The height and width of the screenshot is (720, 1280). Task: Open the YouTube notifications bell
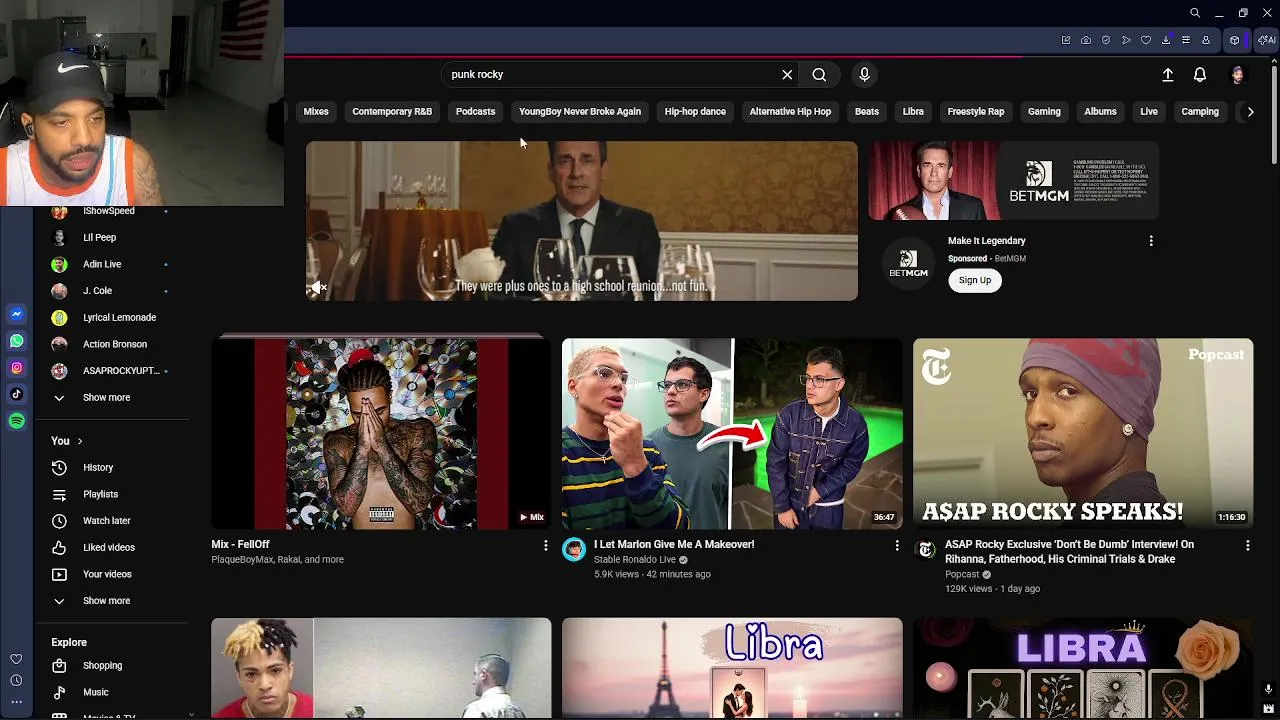coord(1200,75)
